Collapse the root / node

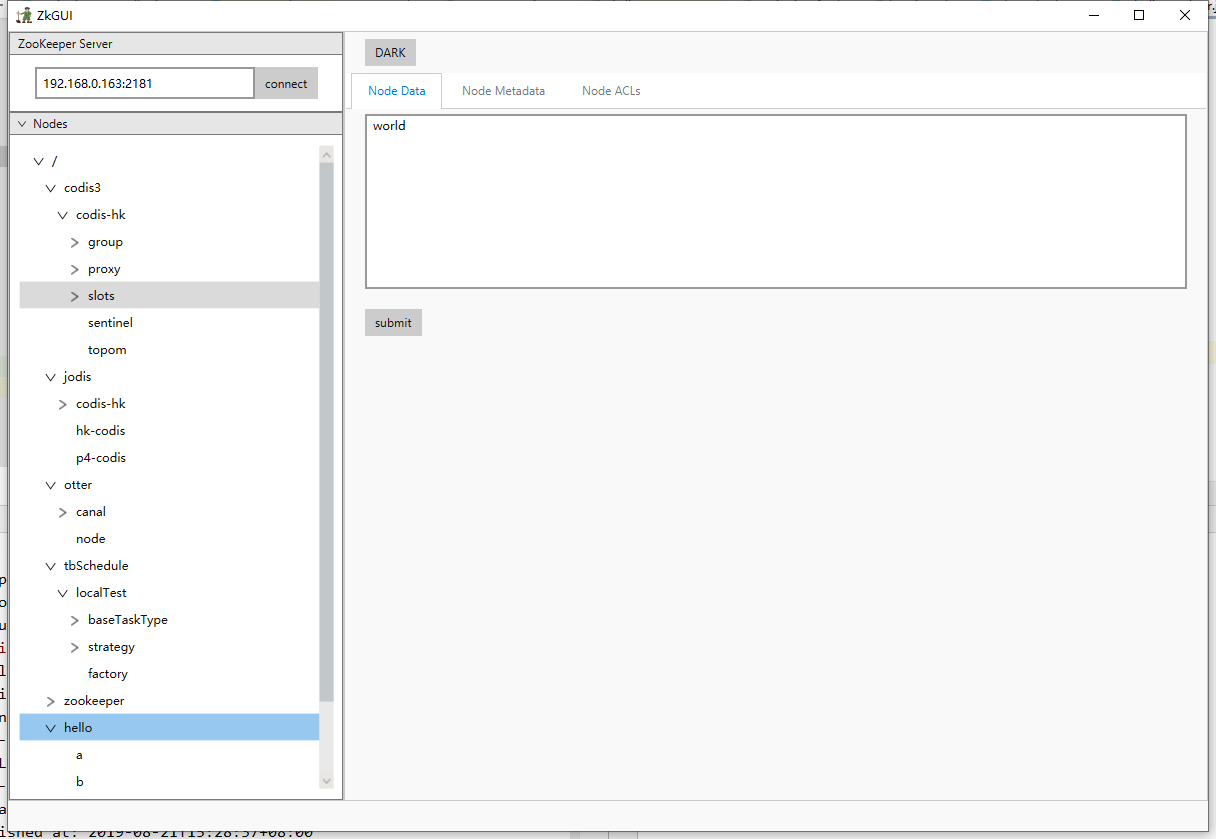coord(39,161)
